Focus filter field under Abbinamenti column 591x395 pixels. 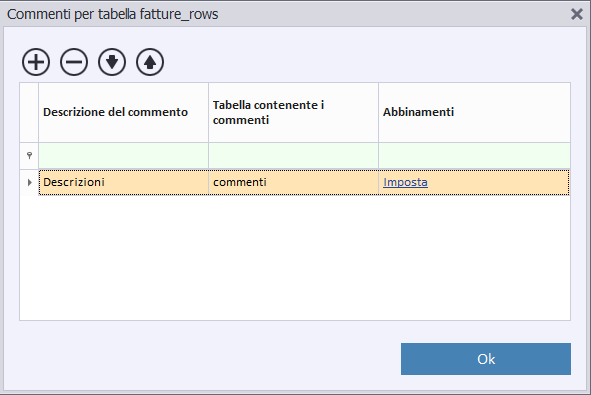(474, 156)
